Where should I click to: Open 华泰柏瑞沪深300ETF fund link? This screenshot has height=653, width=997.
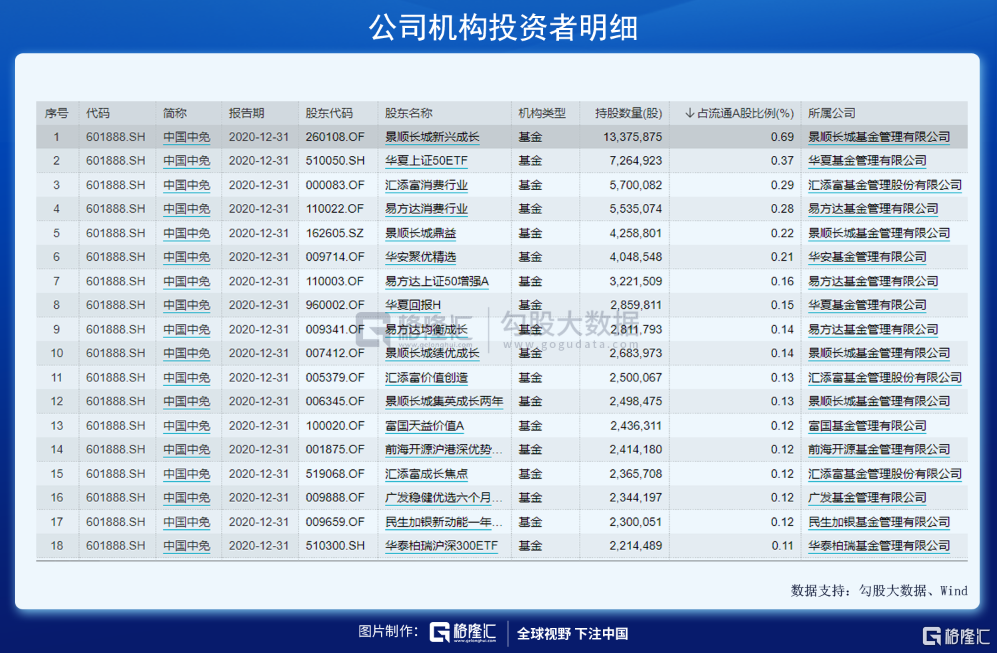tap(441, 546)
